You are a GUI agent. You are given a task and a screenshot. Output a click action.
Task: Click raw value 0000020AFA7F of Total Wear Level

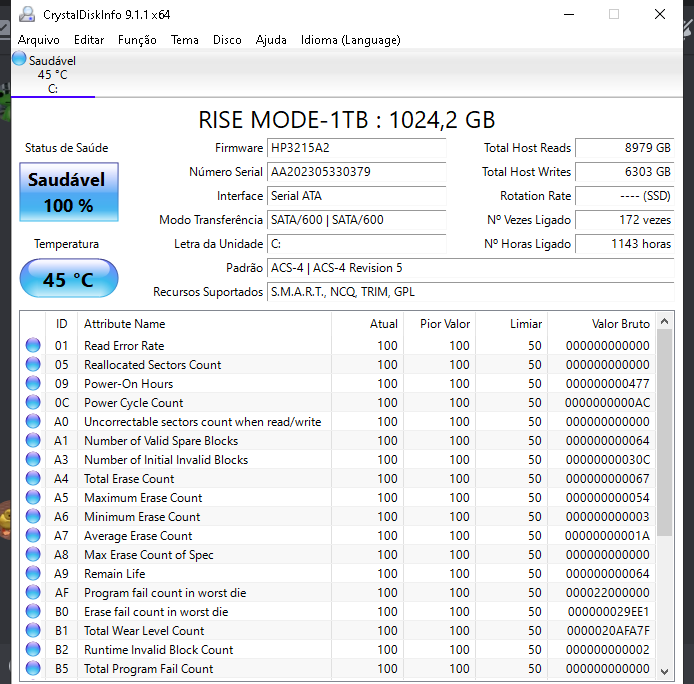tap(608, 630)
